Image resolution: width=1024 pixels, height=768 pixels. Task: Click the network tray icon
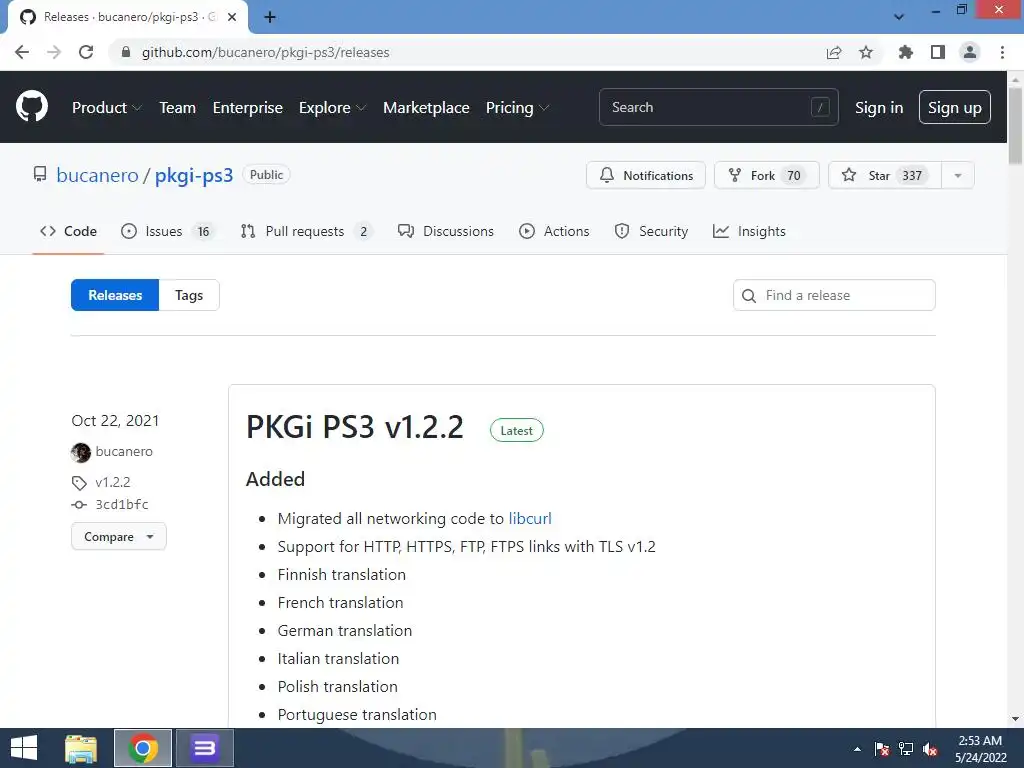coord(906,749)
